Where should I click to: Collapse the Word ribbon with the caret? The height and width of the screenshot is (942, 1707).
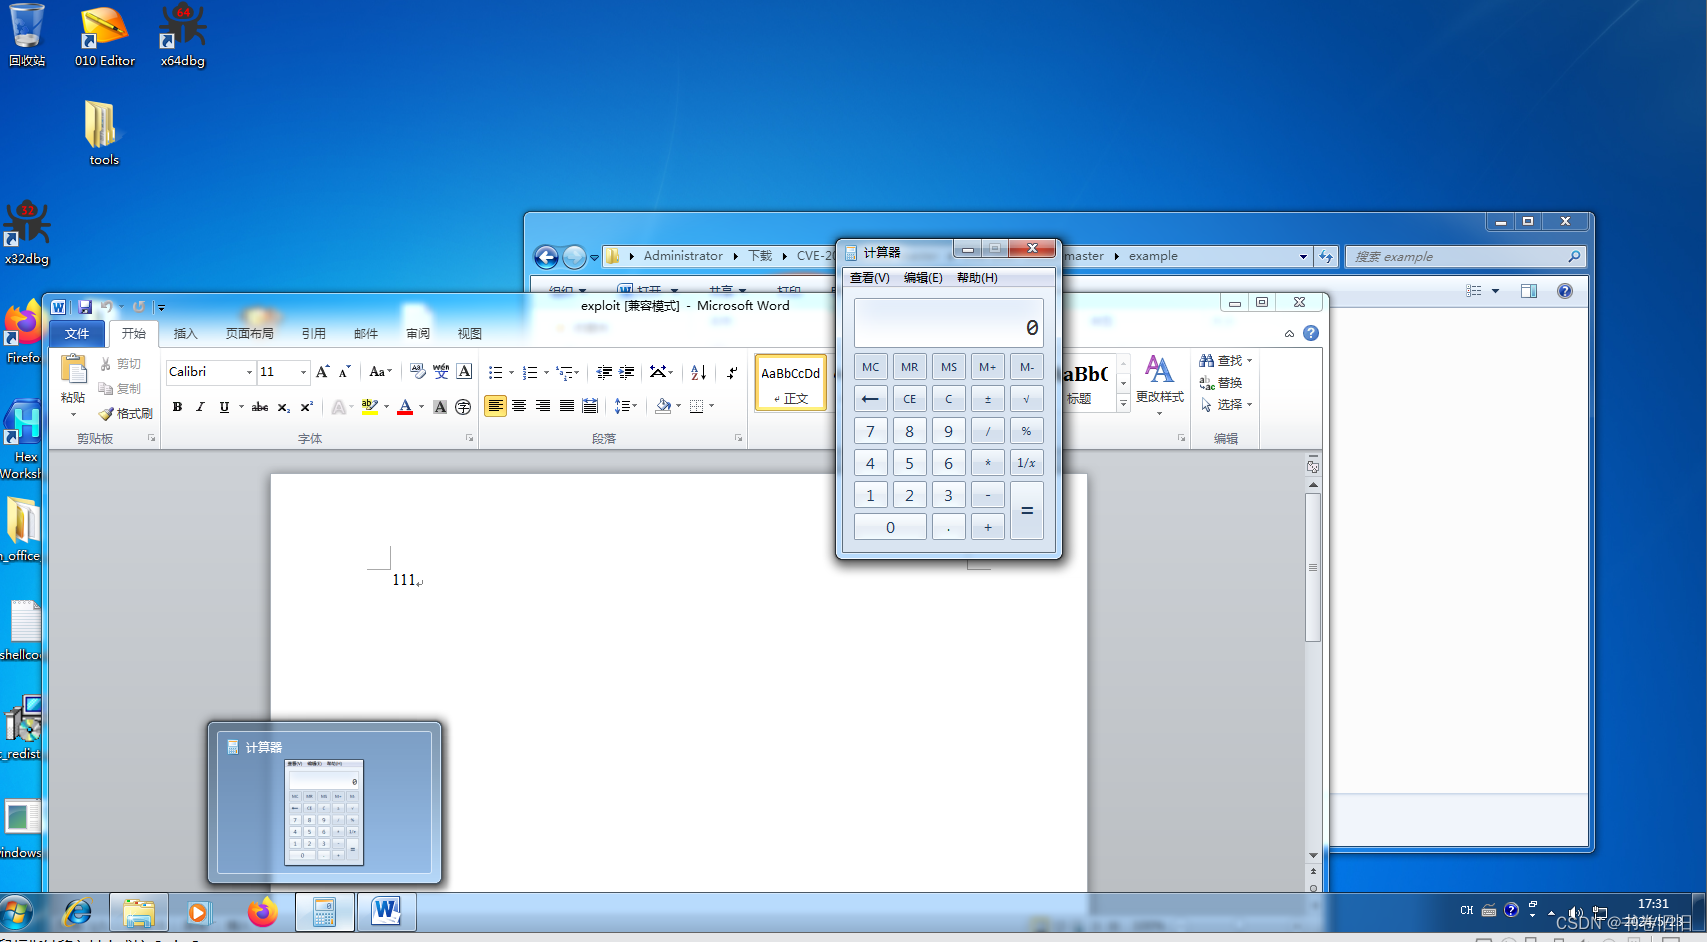(1289, 334)
